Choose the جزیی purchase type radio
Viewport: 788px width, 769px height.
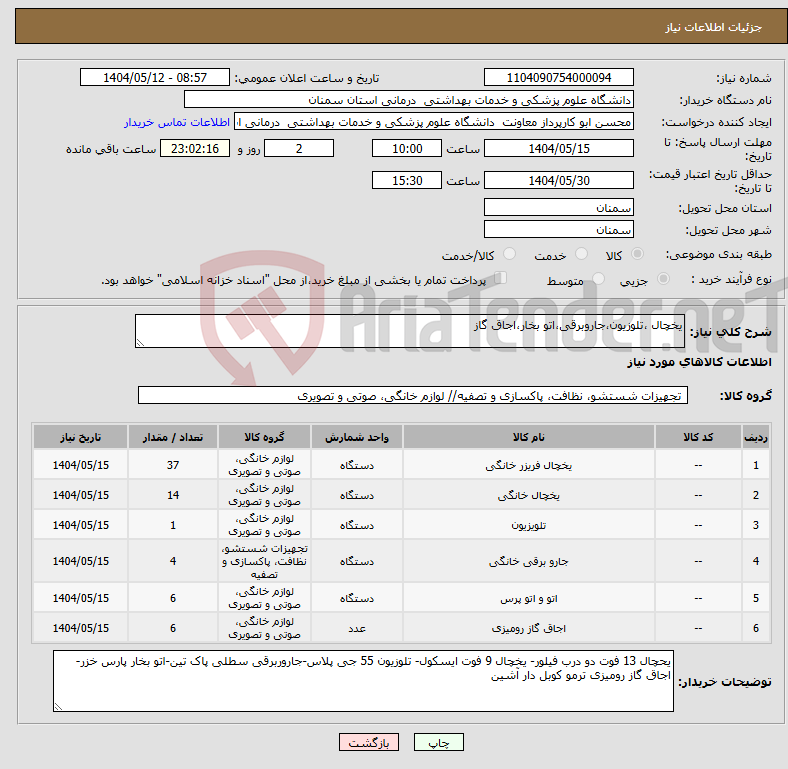(x=663, y=279)
